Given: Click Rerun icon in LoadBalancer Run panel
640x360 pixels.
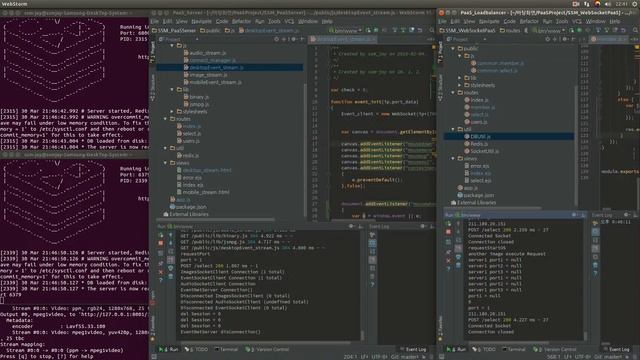Looking at the screenshot, I should pos(448,224).
